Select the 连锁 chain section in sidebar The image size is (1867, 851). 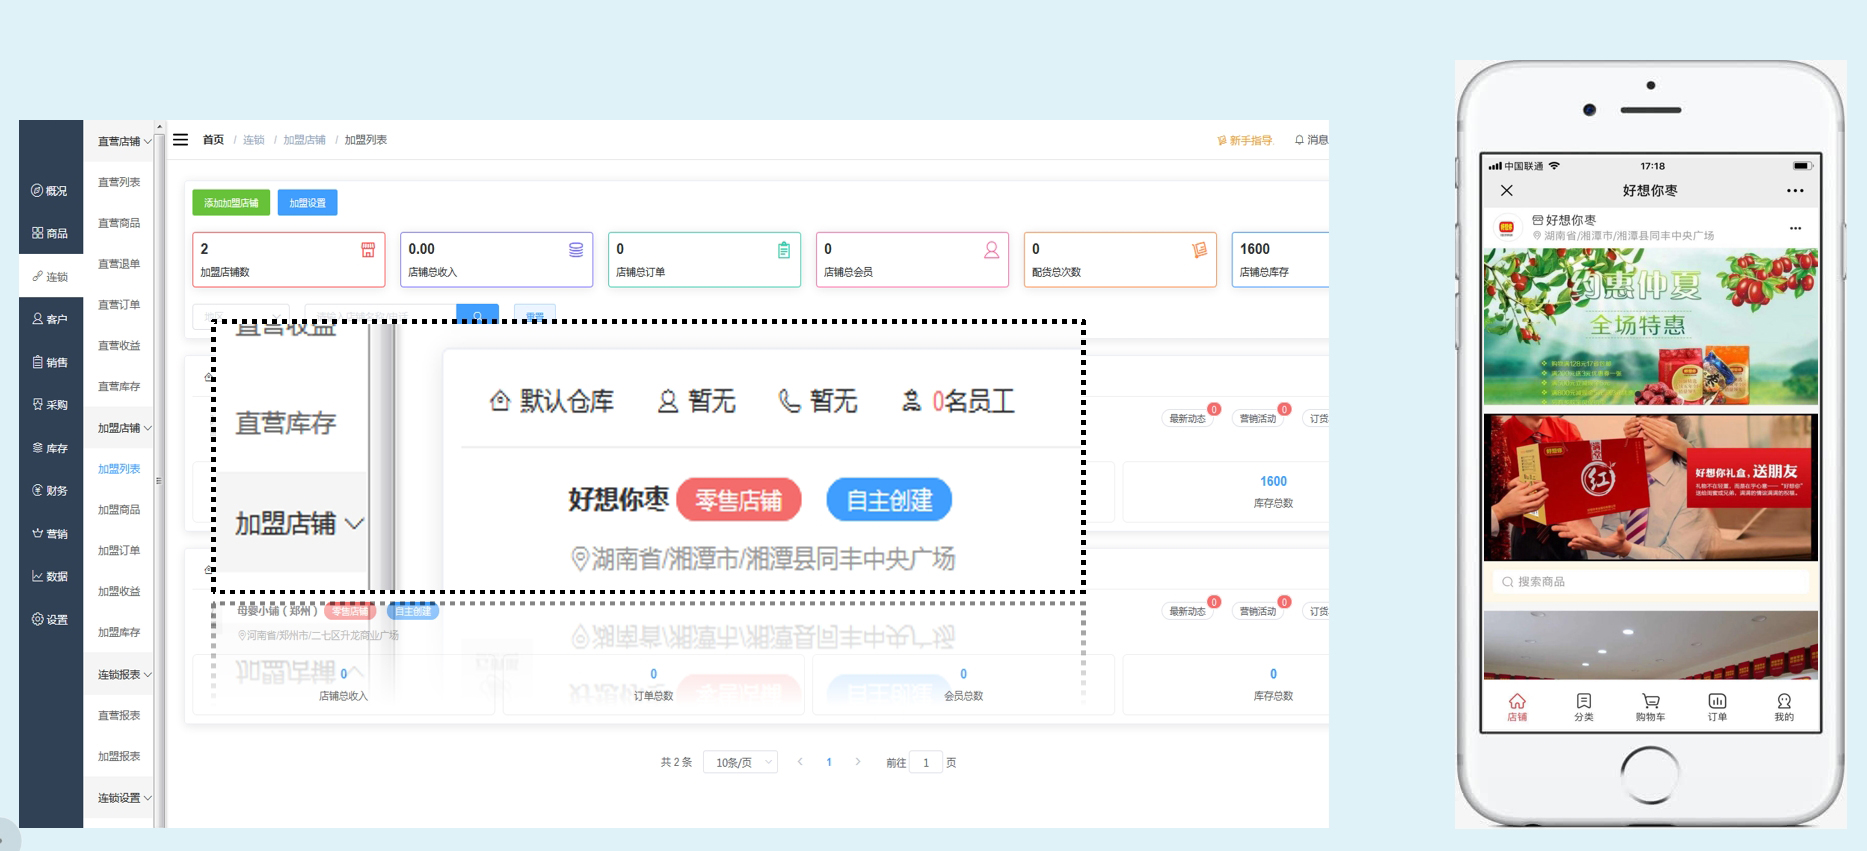[x=50, y=276]
